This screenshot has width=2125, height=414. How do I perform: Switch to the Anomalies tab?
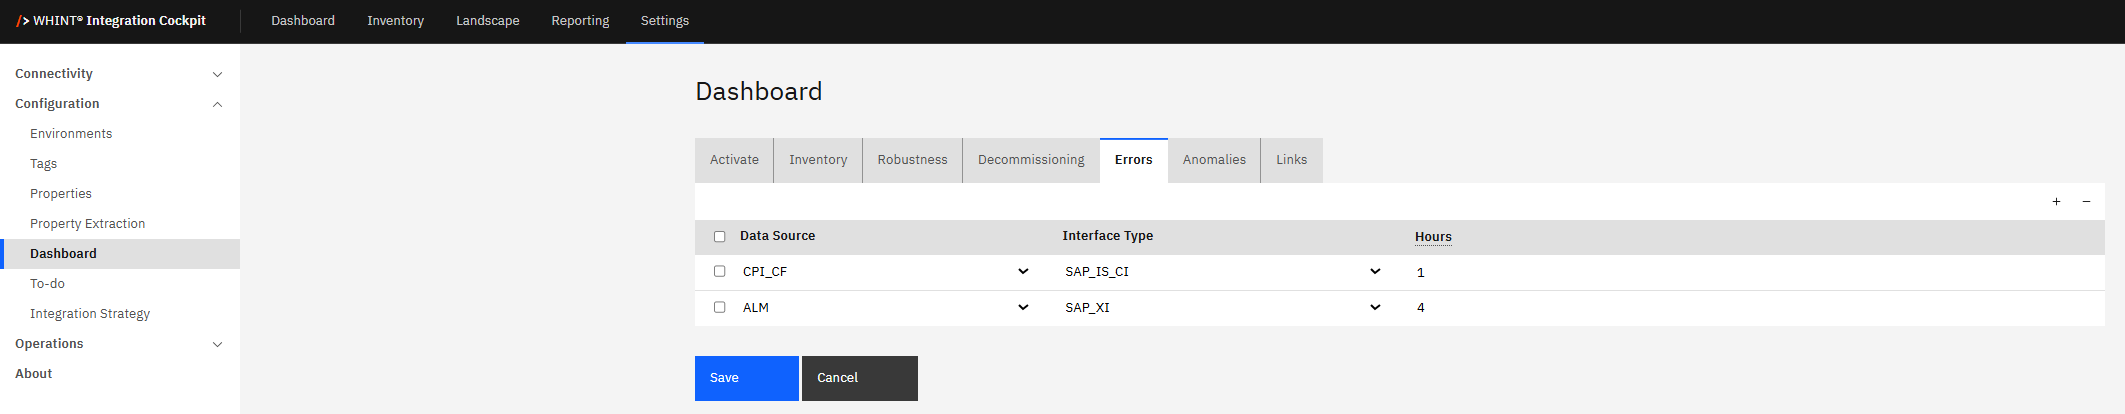(1214, 160)
